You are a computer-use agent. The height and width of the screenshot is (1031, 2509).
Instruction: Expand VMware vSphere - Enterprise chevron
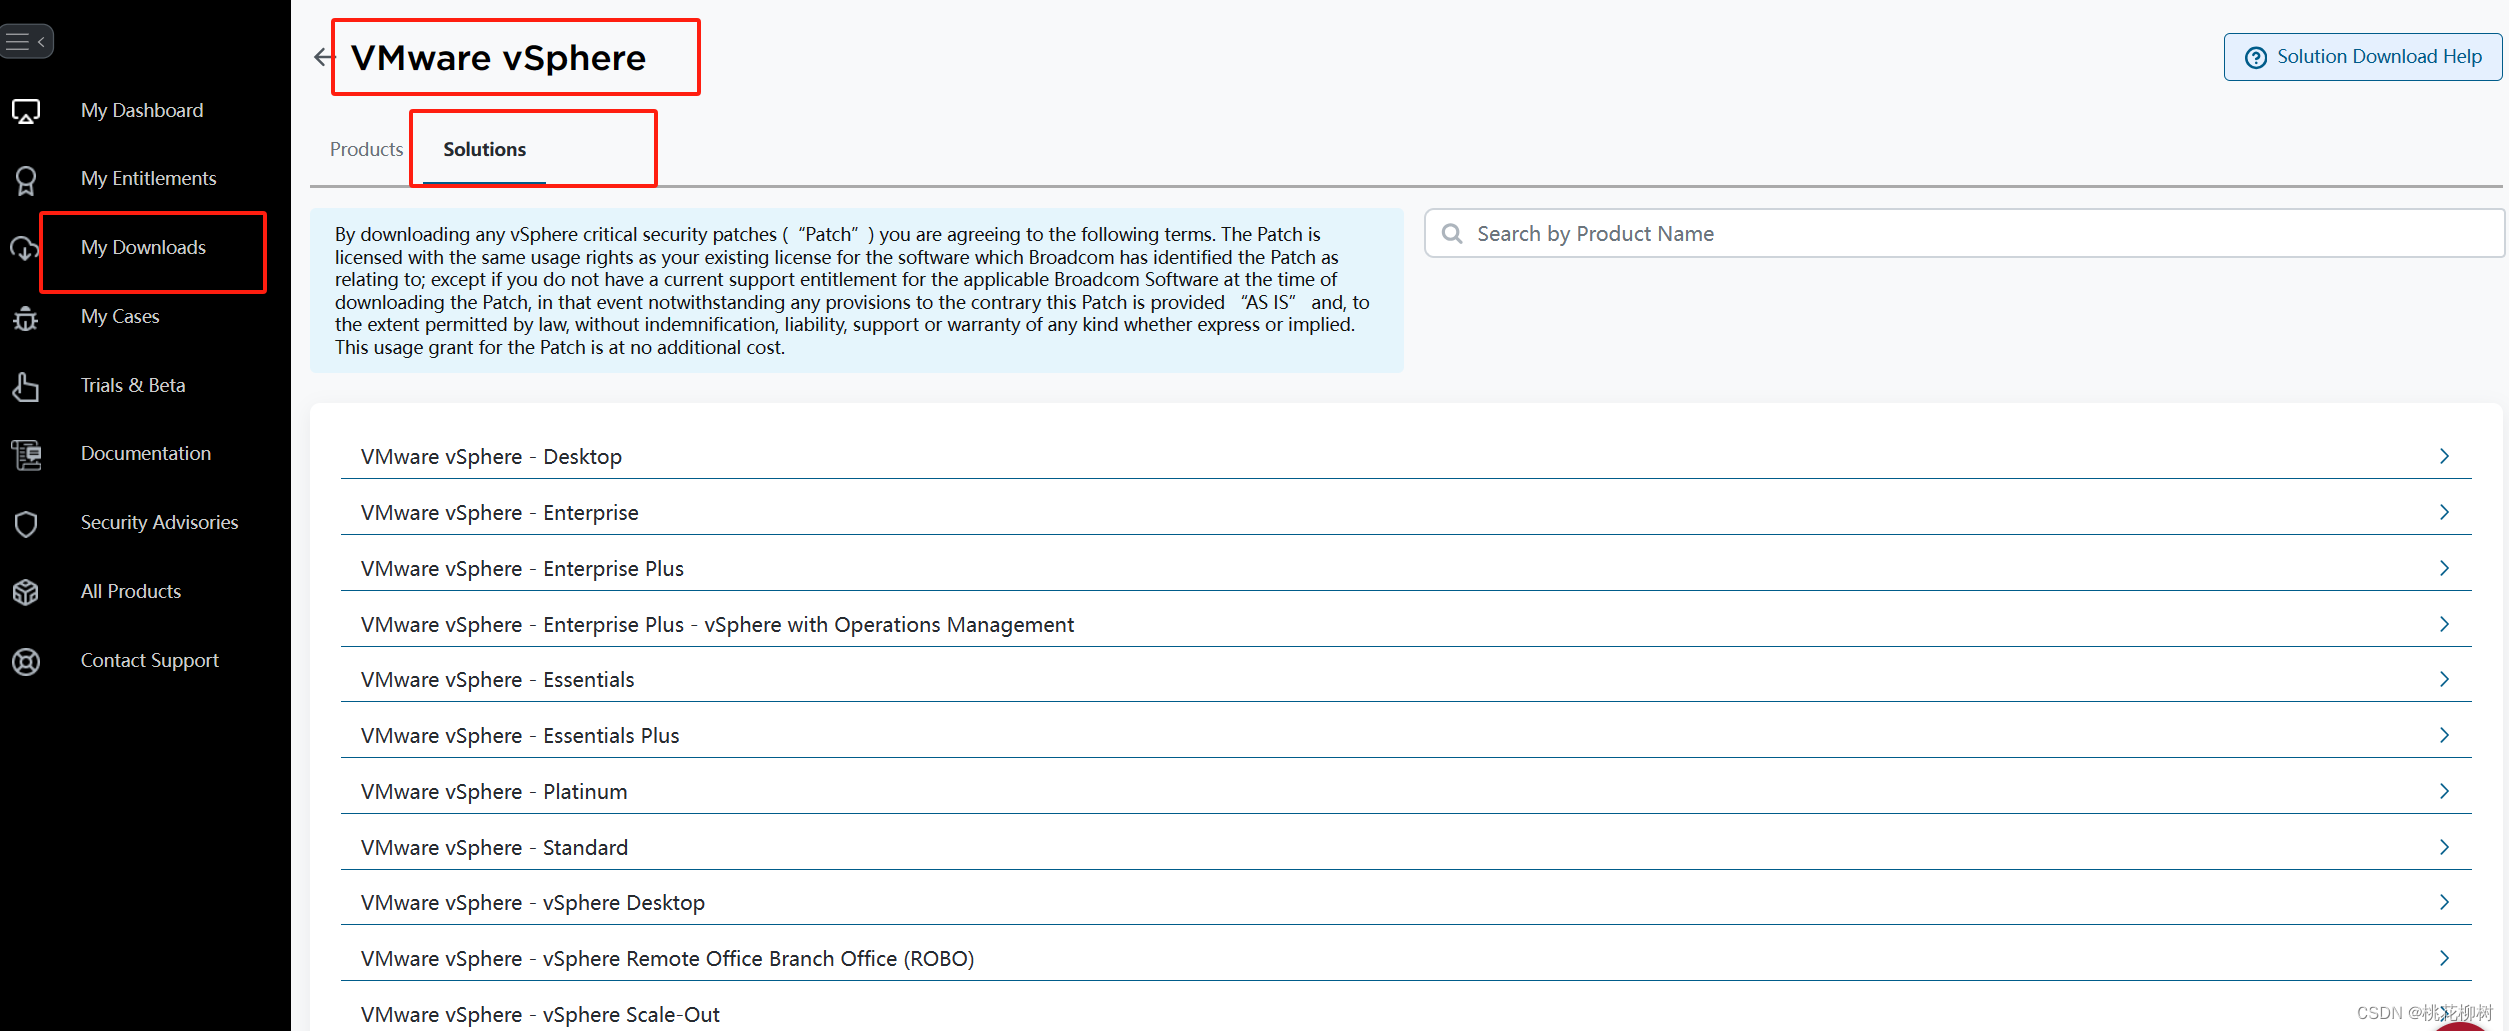(2444, 512)
